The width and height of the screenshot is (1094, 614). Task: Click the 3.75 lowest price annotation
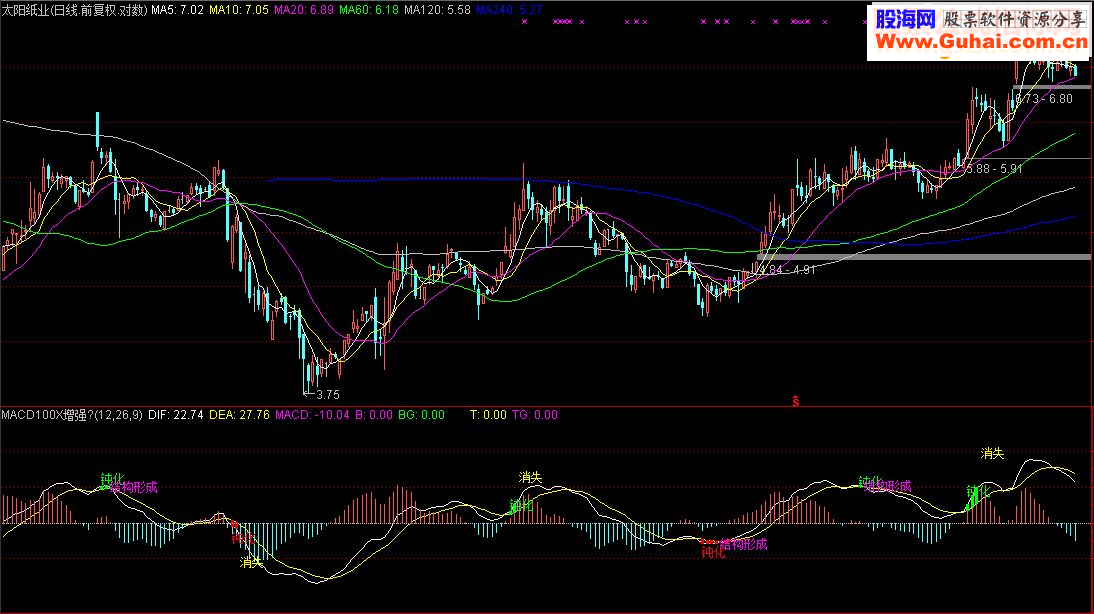pos(328,395)
